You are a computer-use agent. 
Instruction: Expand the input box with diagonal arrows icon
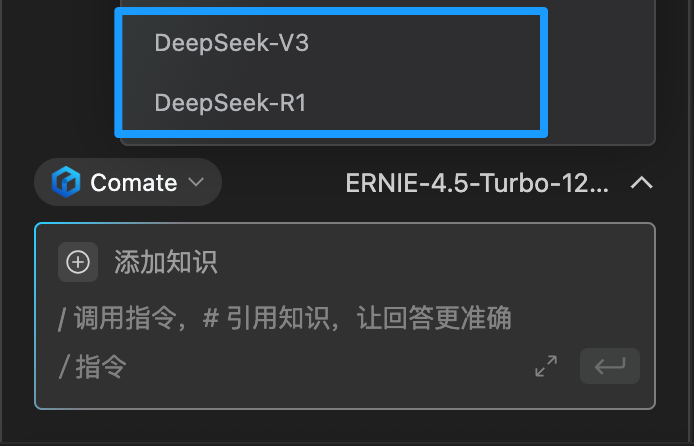546,366
